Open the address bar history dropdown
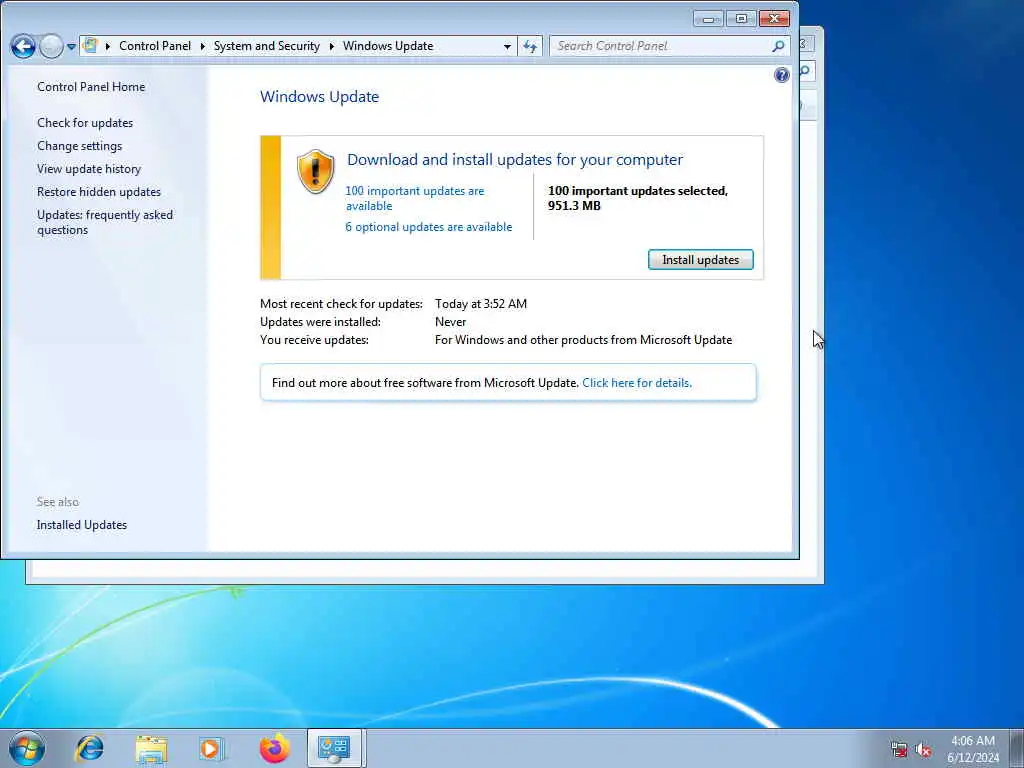Viewport: 1024px width, 768px height. [x=507, y=46]
